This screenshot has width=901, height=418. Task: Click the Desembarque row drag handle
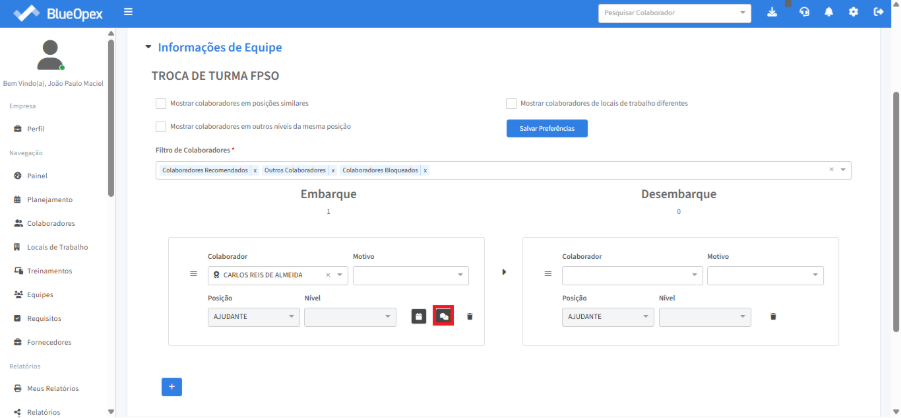548,274
